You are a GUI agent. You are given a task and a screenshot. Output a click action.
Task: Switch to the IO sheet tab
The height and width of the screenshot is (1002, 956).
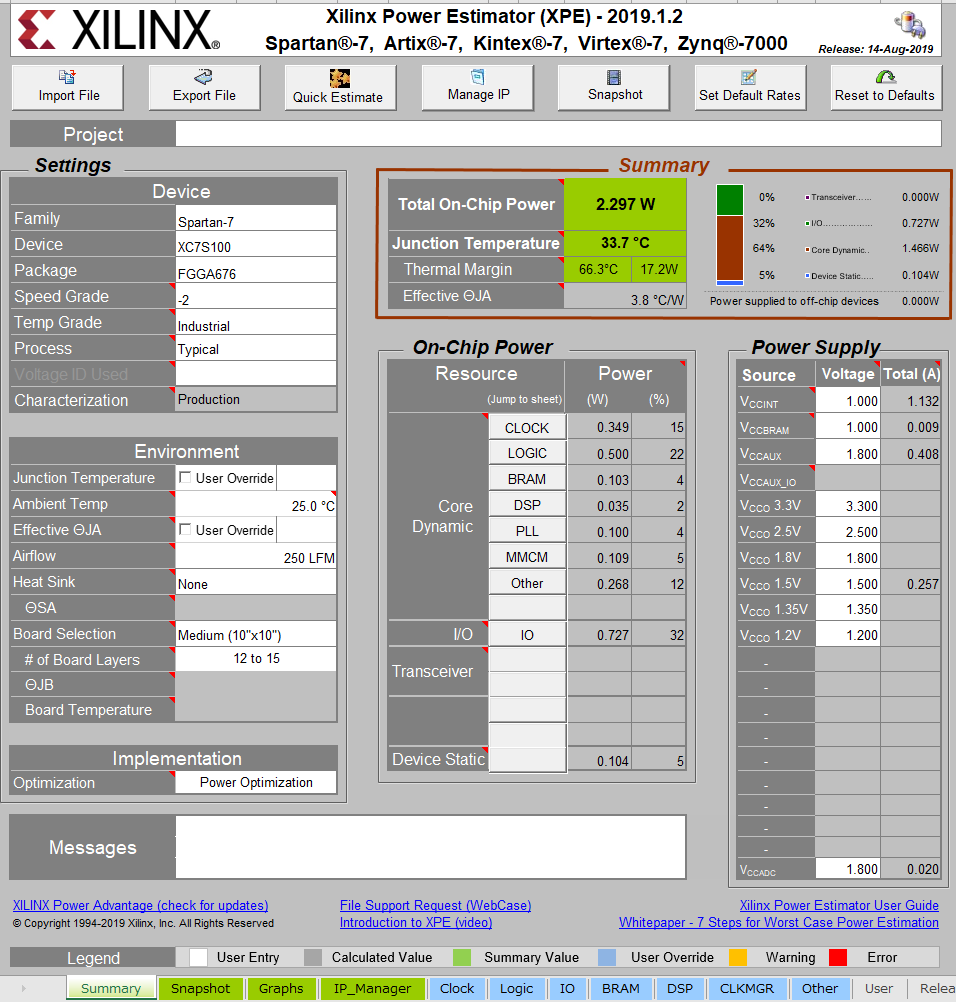567,989
